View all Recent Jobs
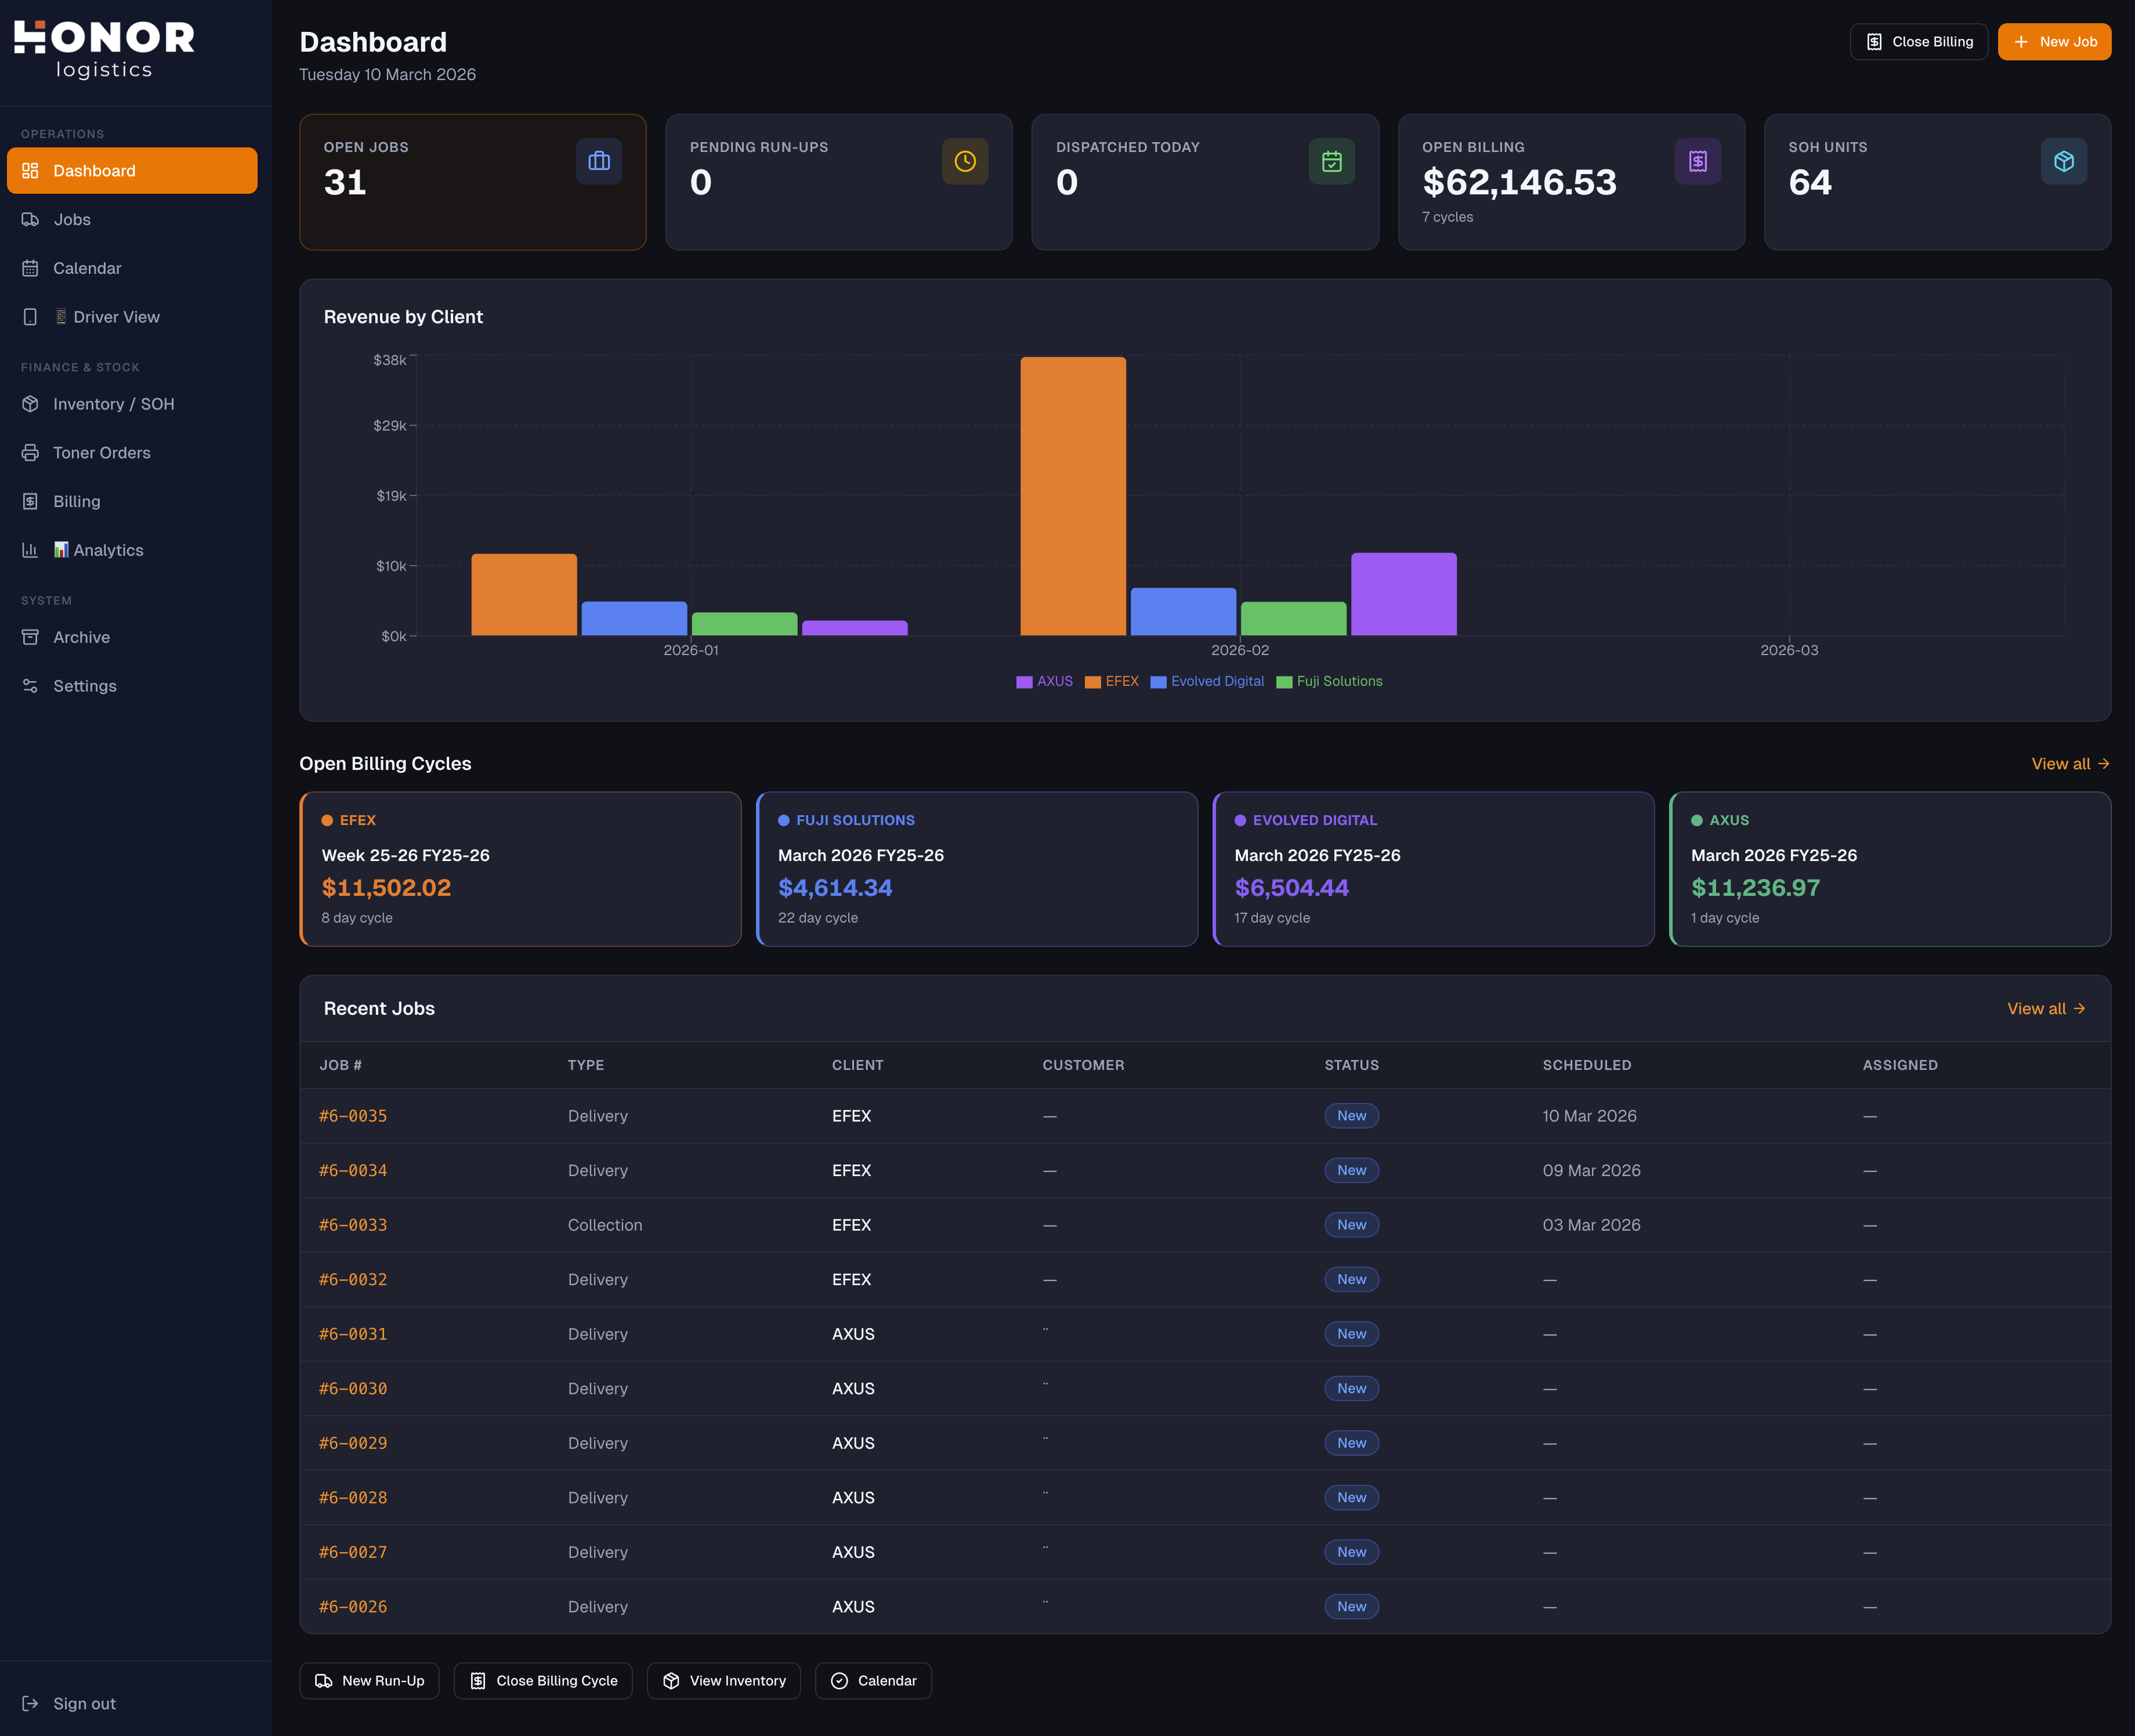The width and height of the screenshot is (2135, 1736). point(2046,1008)
